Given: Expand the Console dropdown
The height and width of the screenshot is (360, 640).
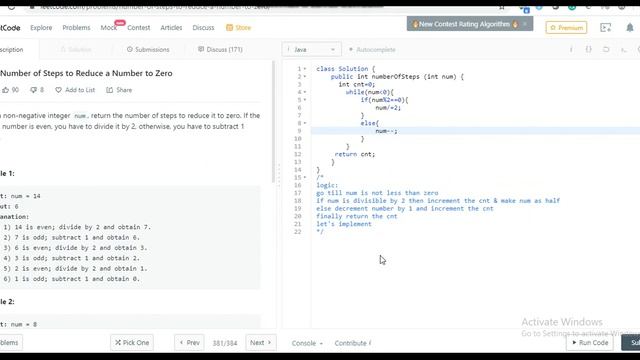Looking at the screenshot, I should (x=307, y=343).
